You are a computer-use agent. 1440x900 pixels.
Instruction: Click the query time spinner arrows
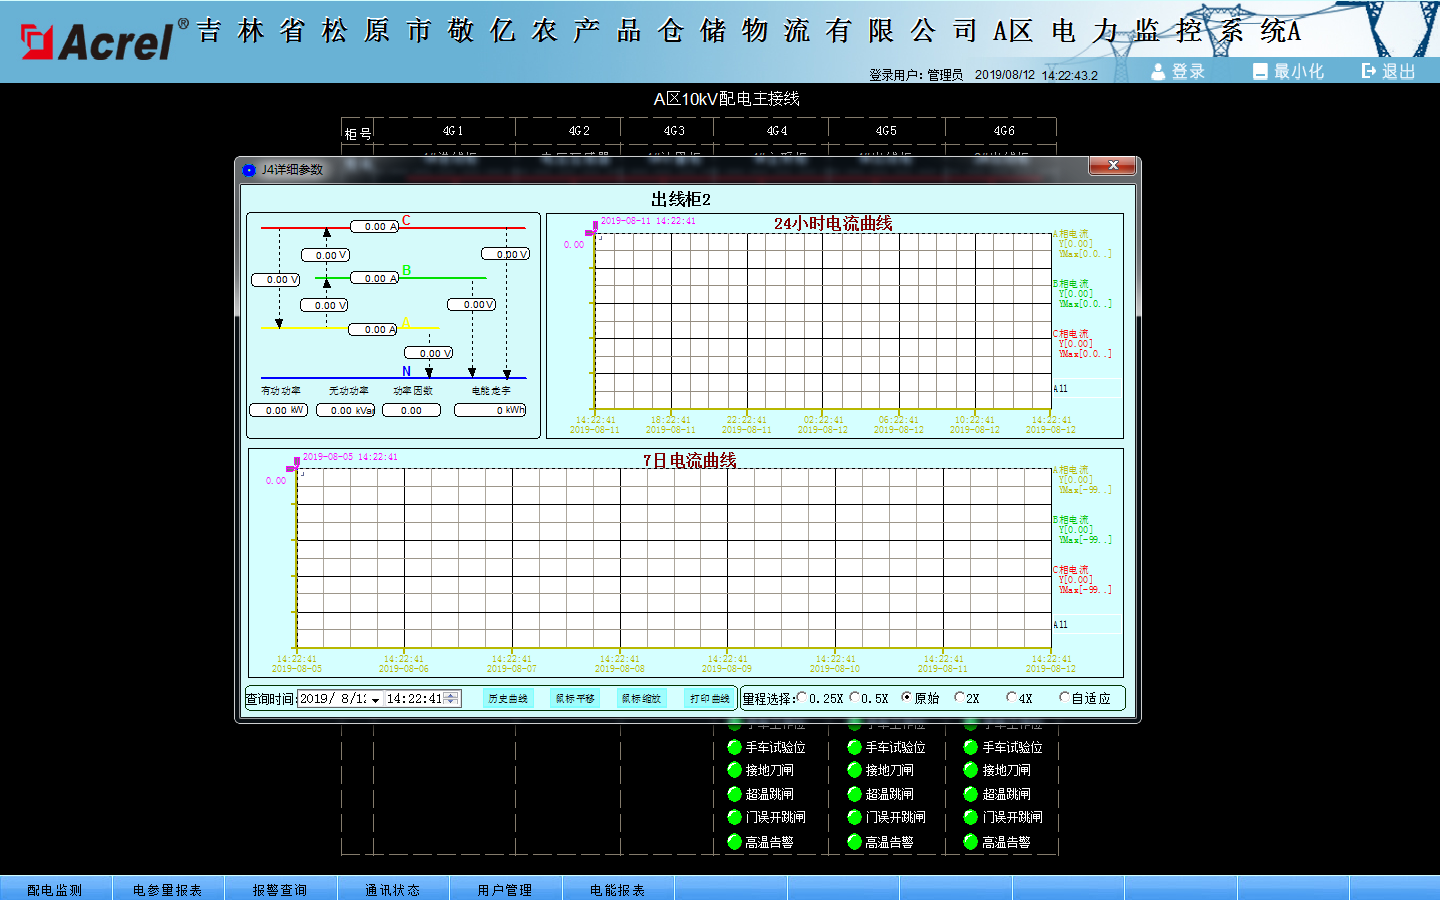click(x=452, y=698)
